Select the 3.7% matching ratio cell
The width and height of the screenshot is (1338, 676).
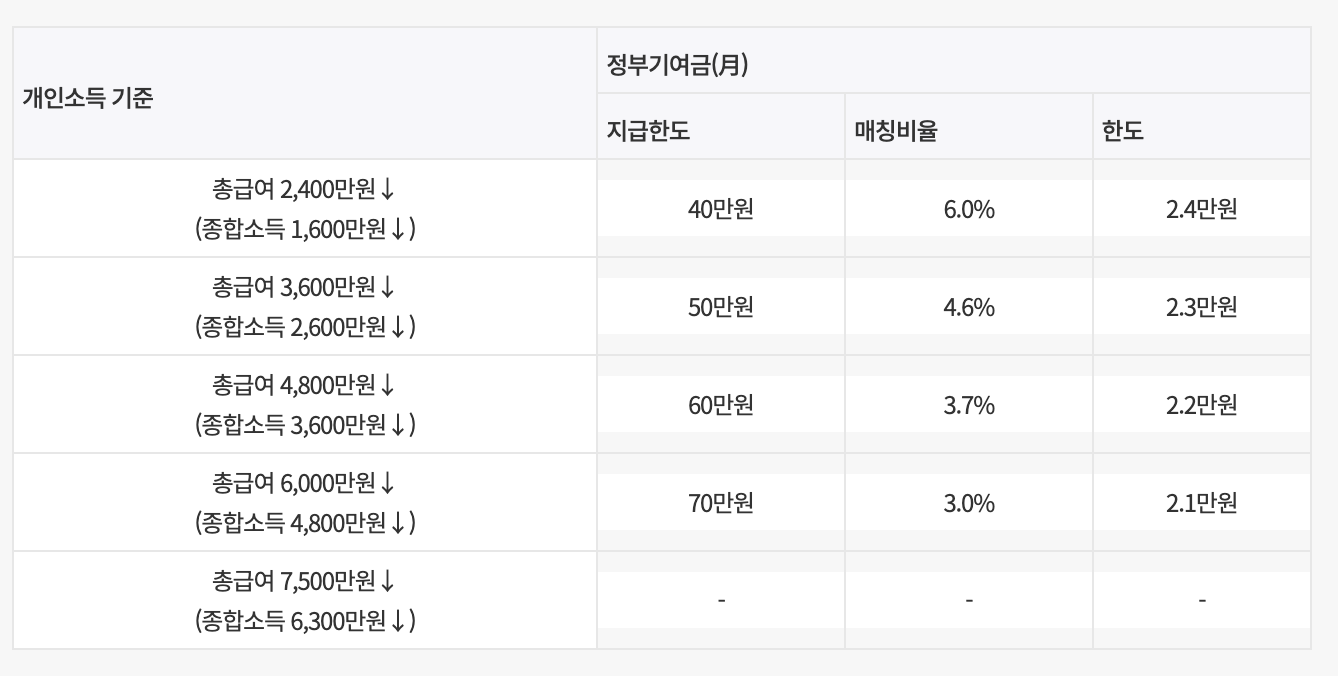tap(969, 404)
